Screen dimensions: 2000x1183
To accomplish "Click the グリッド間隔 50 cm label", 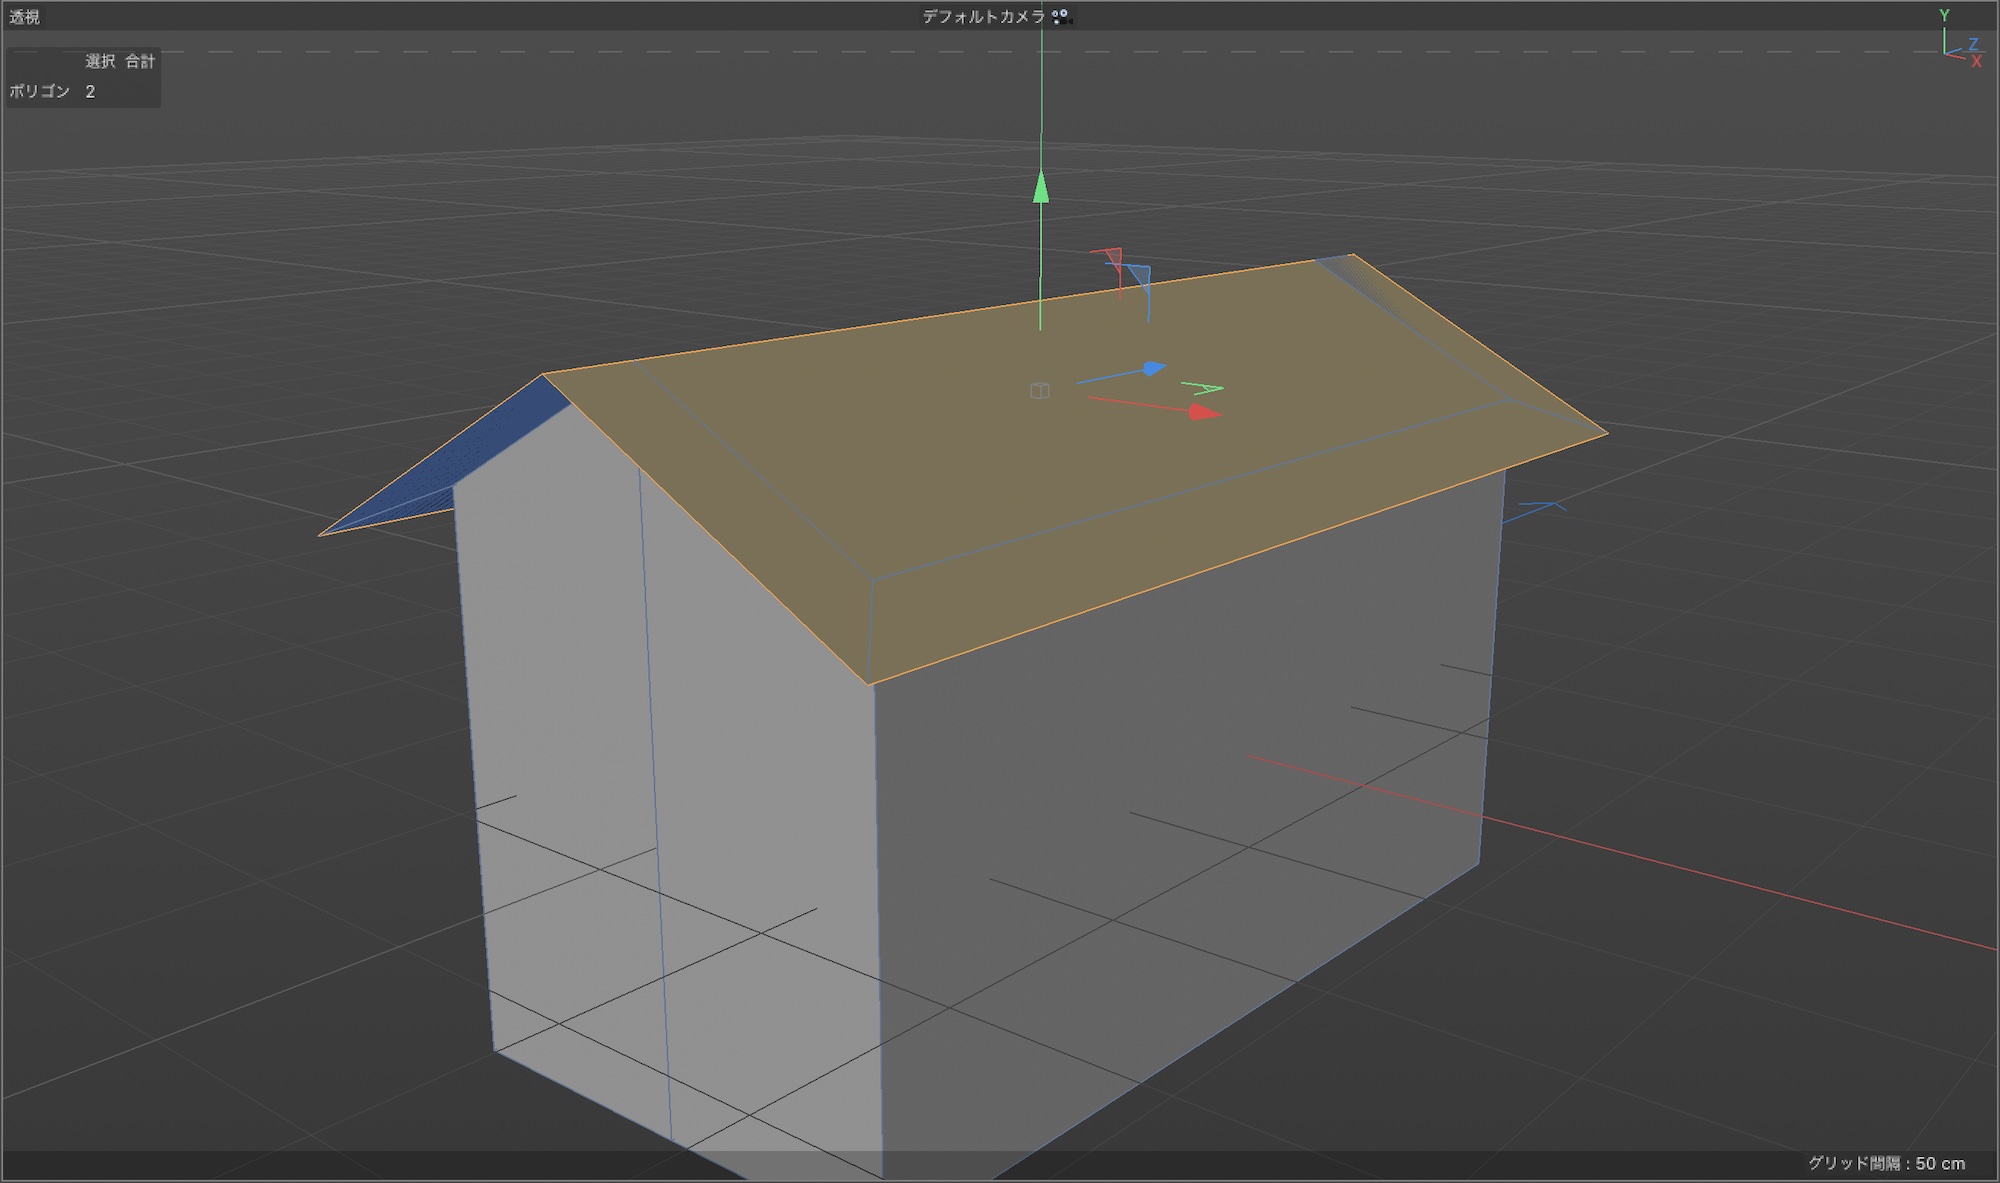I will (x=1886, y=1163).
